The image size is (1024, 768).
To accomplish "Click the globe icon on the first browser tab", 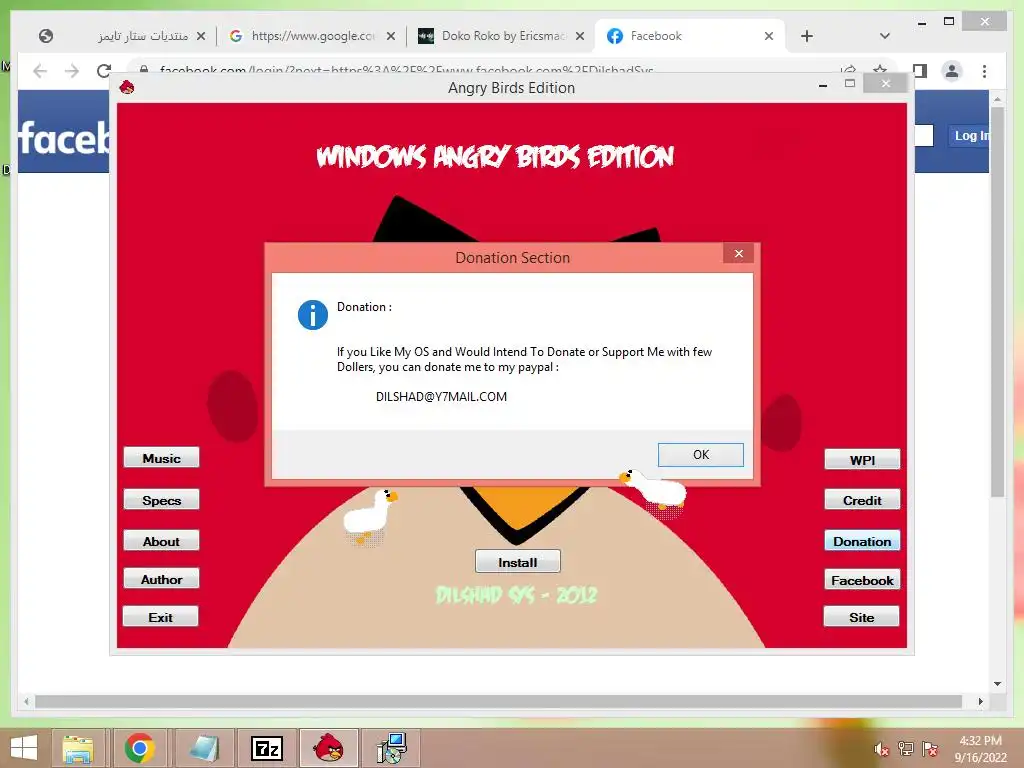I will pyautogui.click(x=46, y=36).
